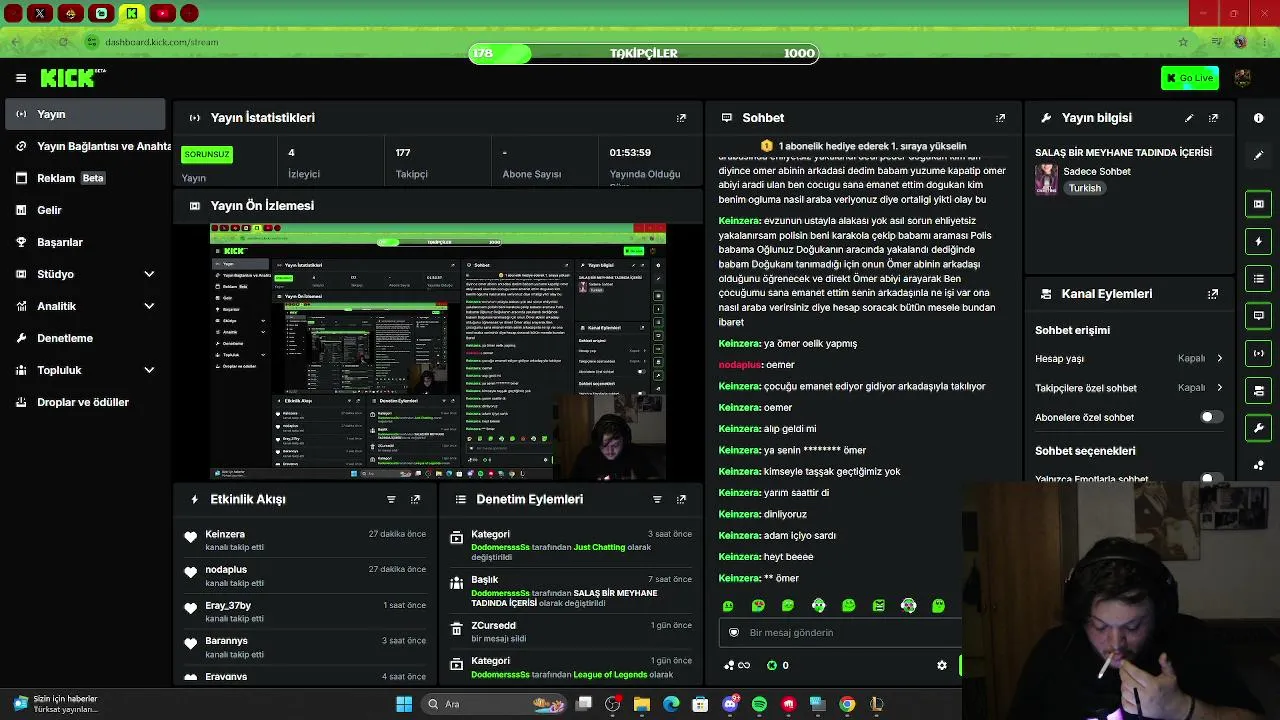
Task: Reload the dashboard page
Action: click(63, 42)
